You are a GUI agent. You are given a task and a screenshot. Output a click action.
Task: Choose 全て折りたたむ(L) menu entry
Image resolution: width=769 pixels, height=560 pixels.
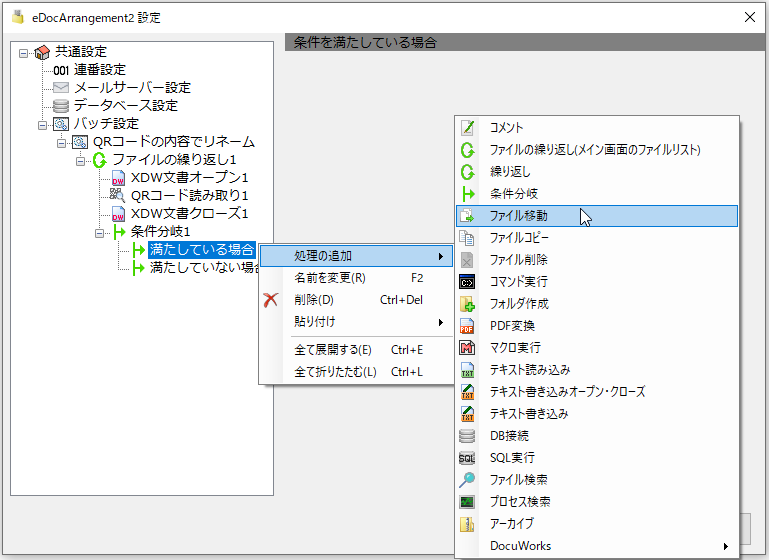[358, 372]
